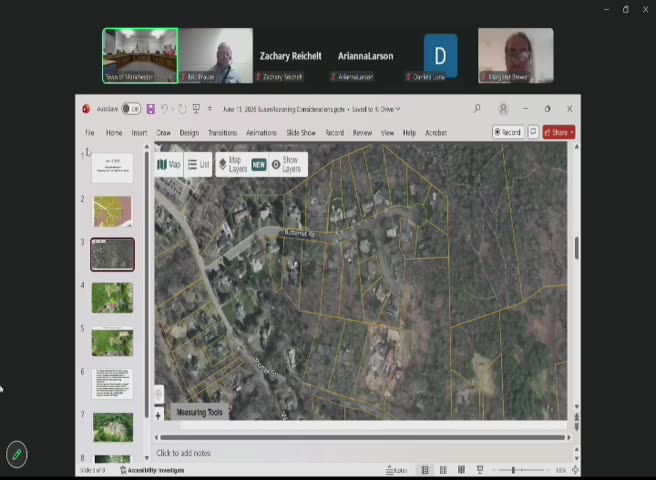Open the Insert tab
The image size is (656, 480).
(x=139, y=133)
